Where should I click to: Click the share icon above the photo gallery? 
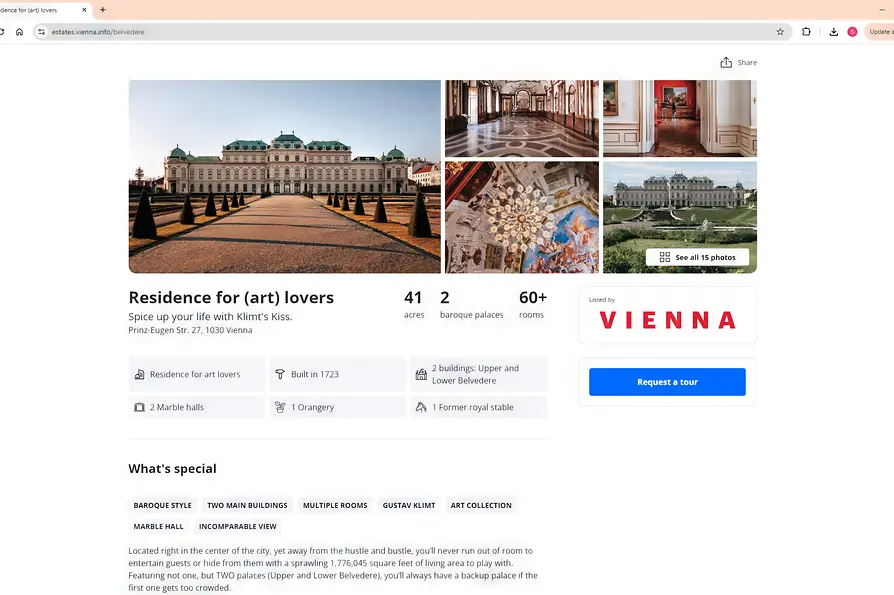(726, 62)
